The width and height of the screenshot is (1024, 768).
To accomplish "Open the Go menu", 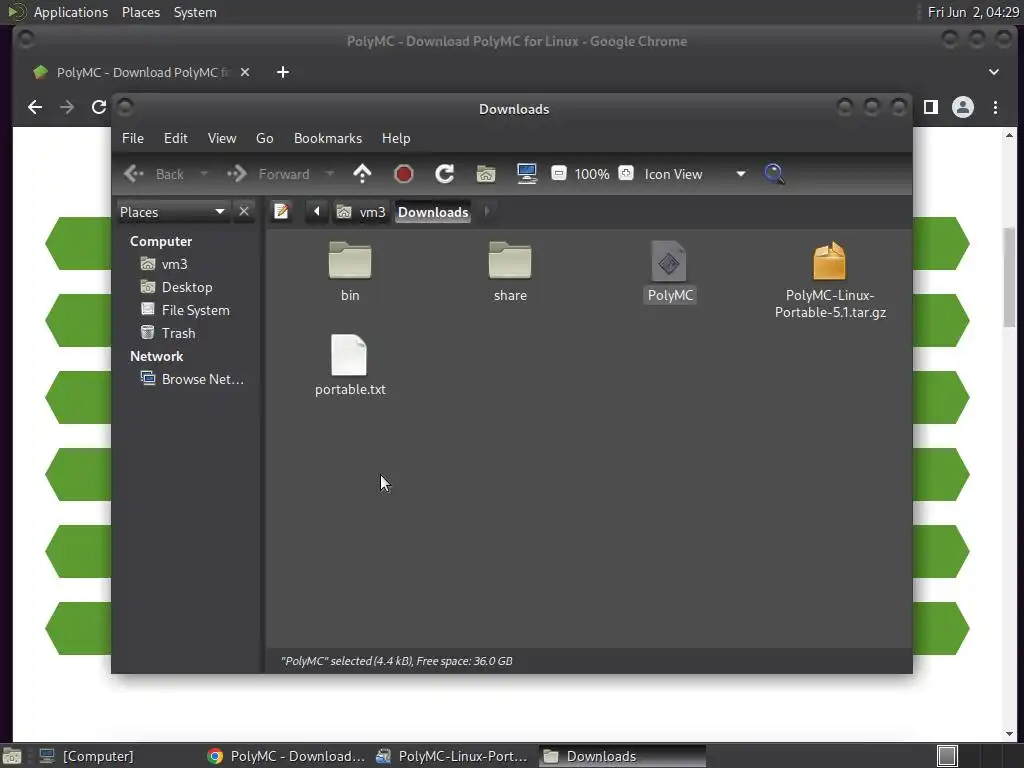I will (264, 138).
